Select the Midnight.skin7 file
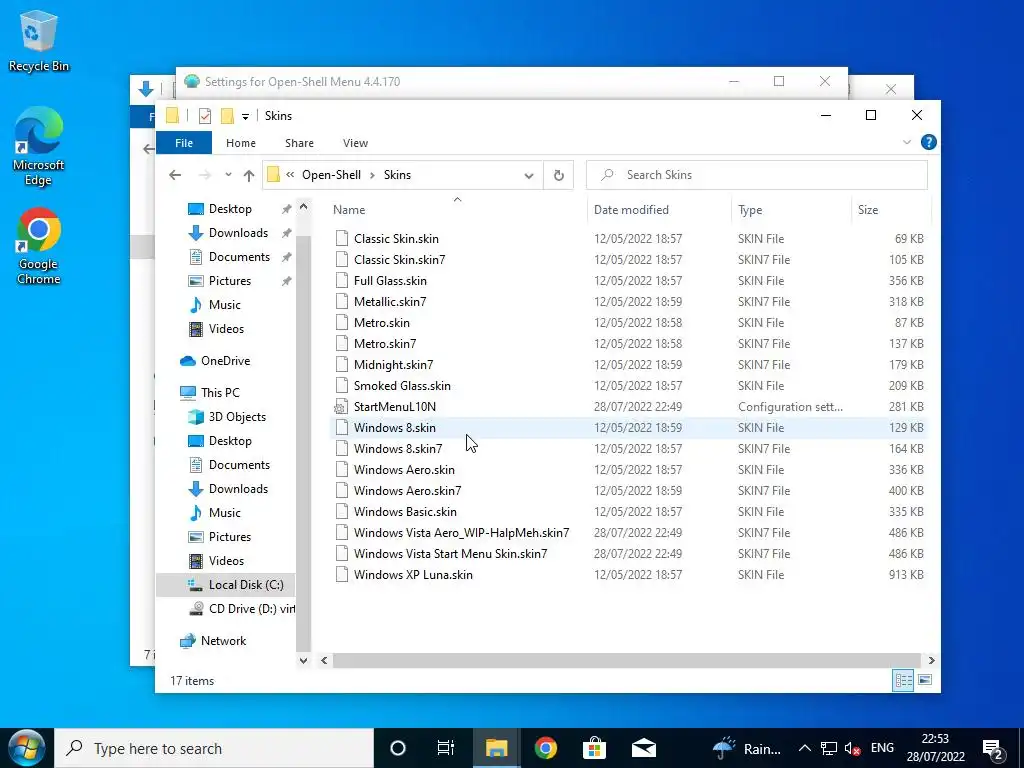This screenshot has height=768, width=1024. coord(393,365)
